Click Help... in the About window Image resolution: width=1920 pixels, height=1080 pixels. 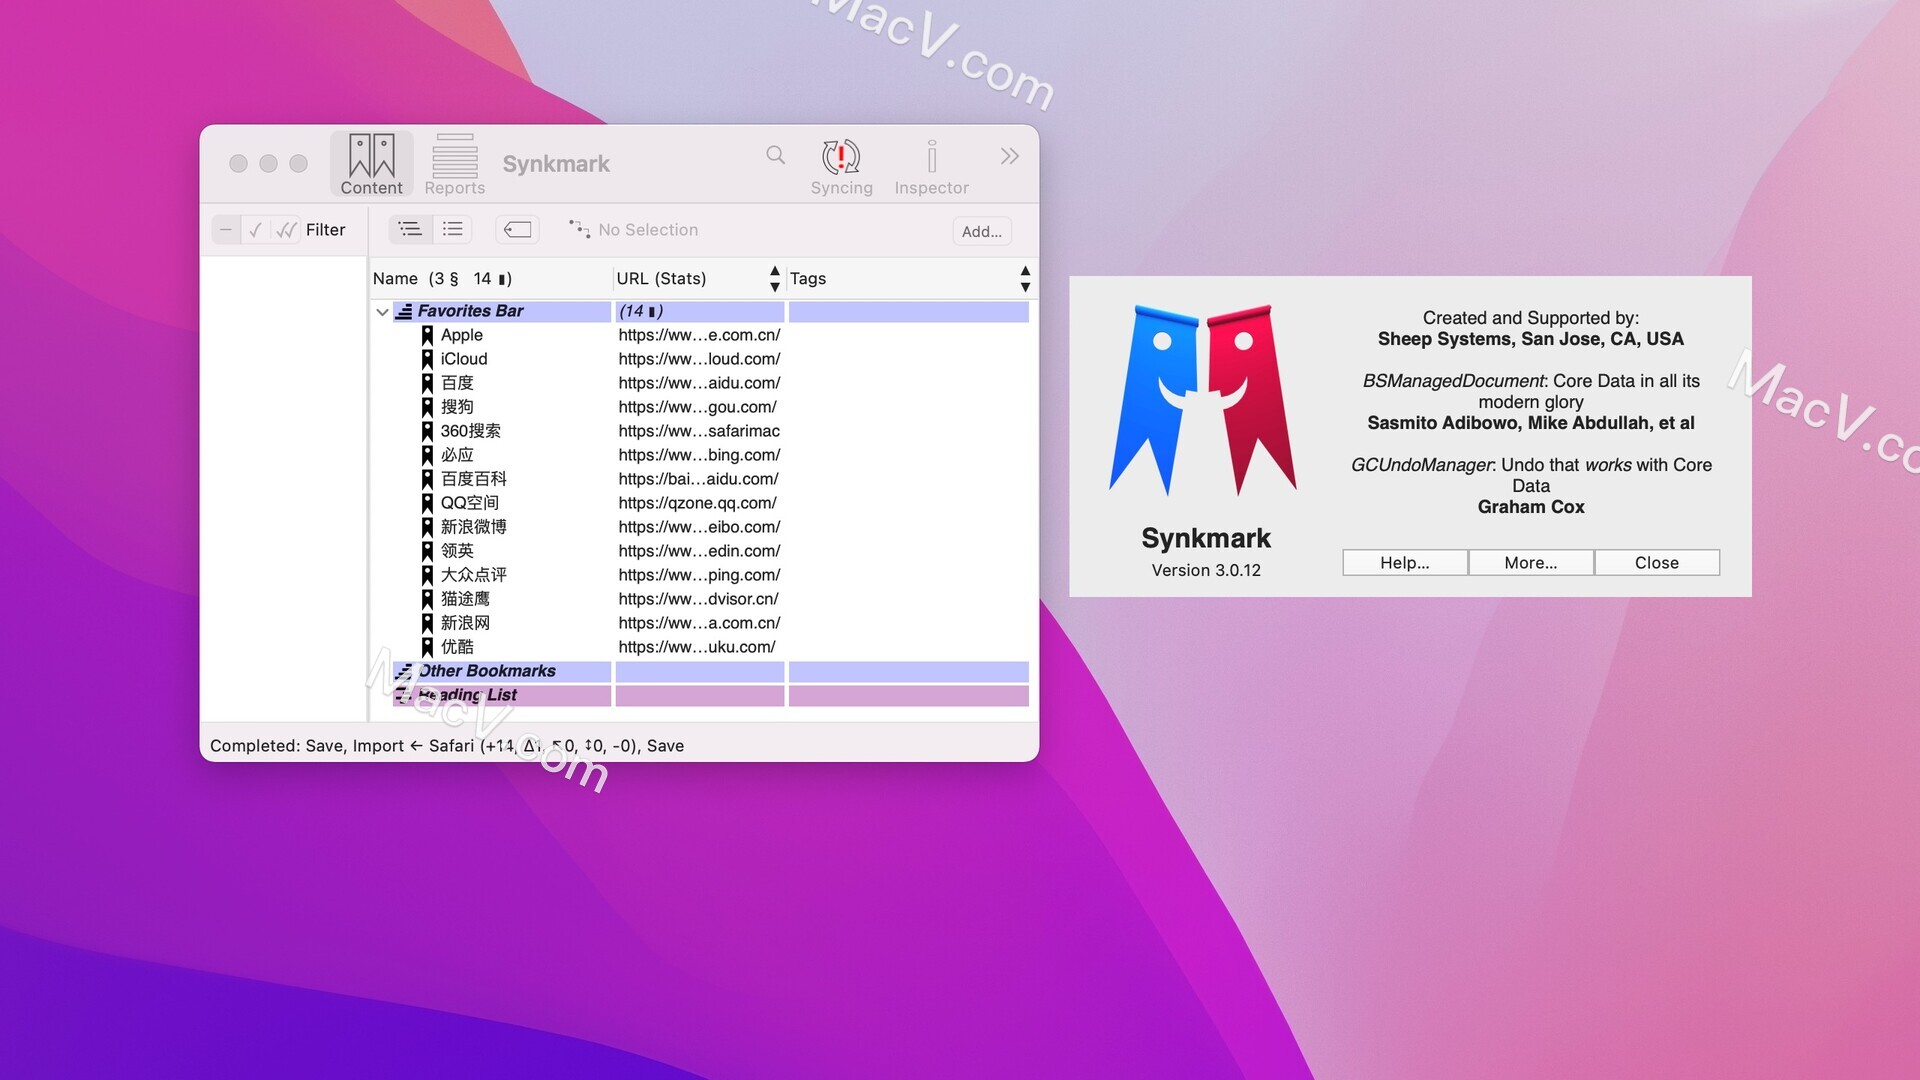(x=1405, y=563)
